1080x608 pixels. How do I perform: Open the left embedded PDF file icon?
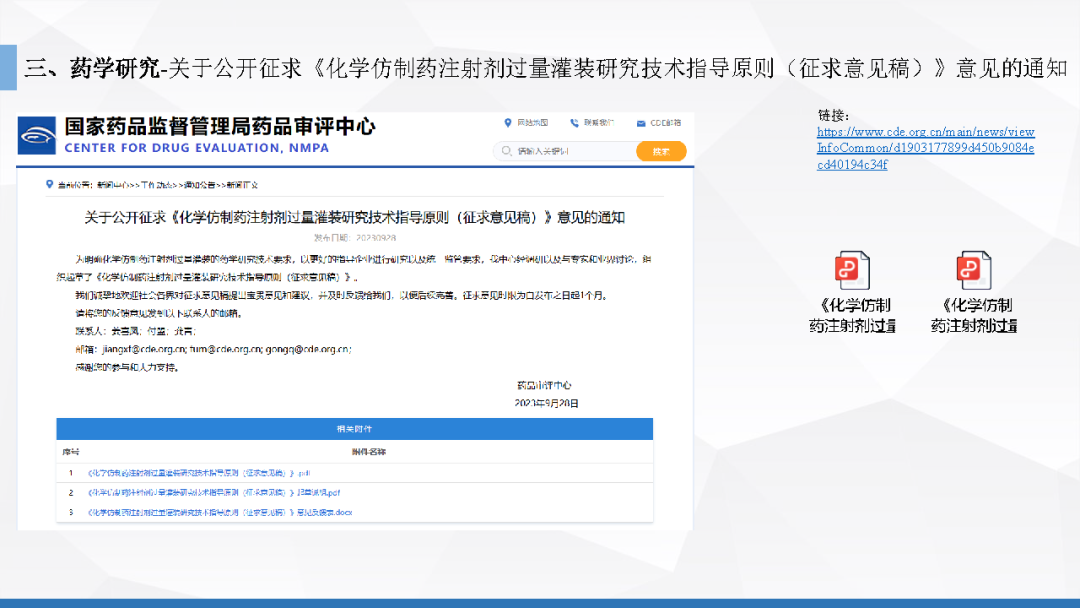852,271
